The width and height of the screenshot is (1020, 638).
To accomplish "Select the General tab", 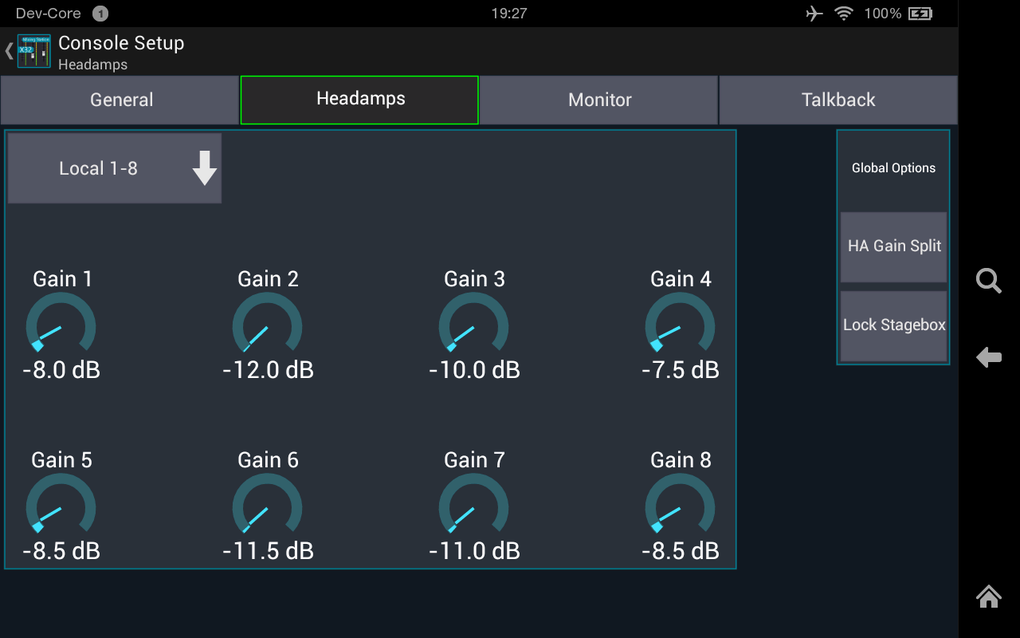I will (x=121, y=99).
